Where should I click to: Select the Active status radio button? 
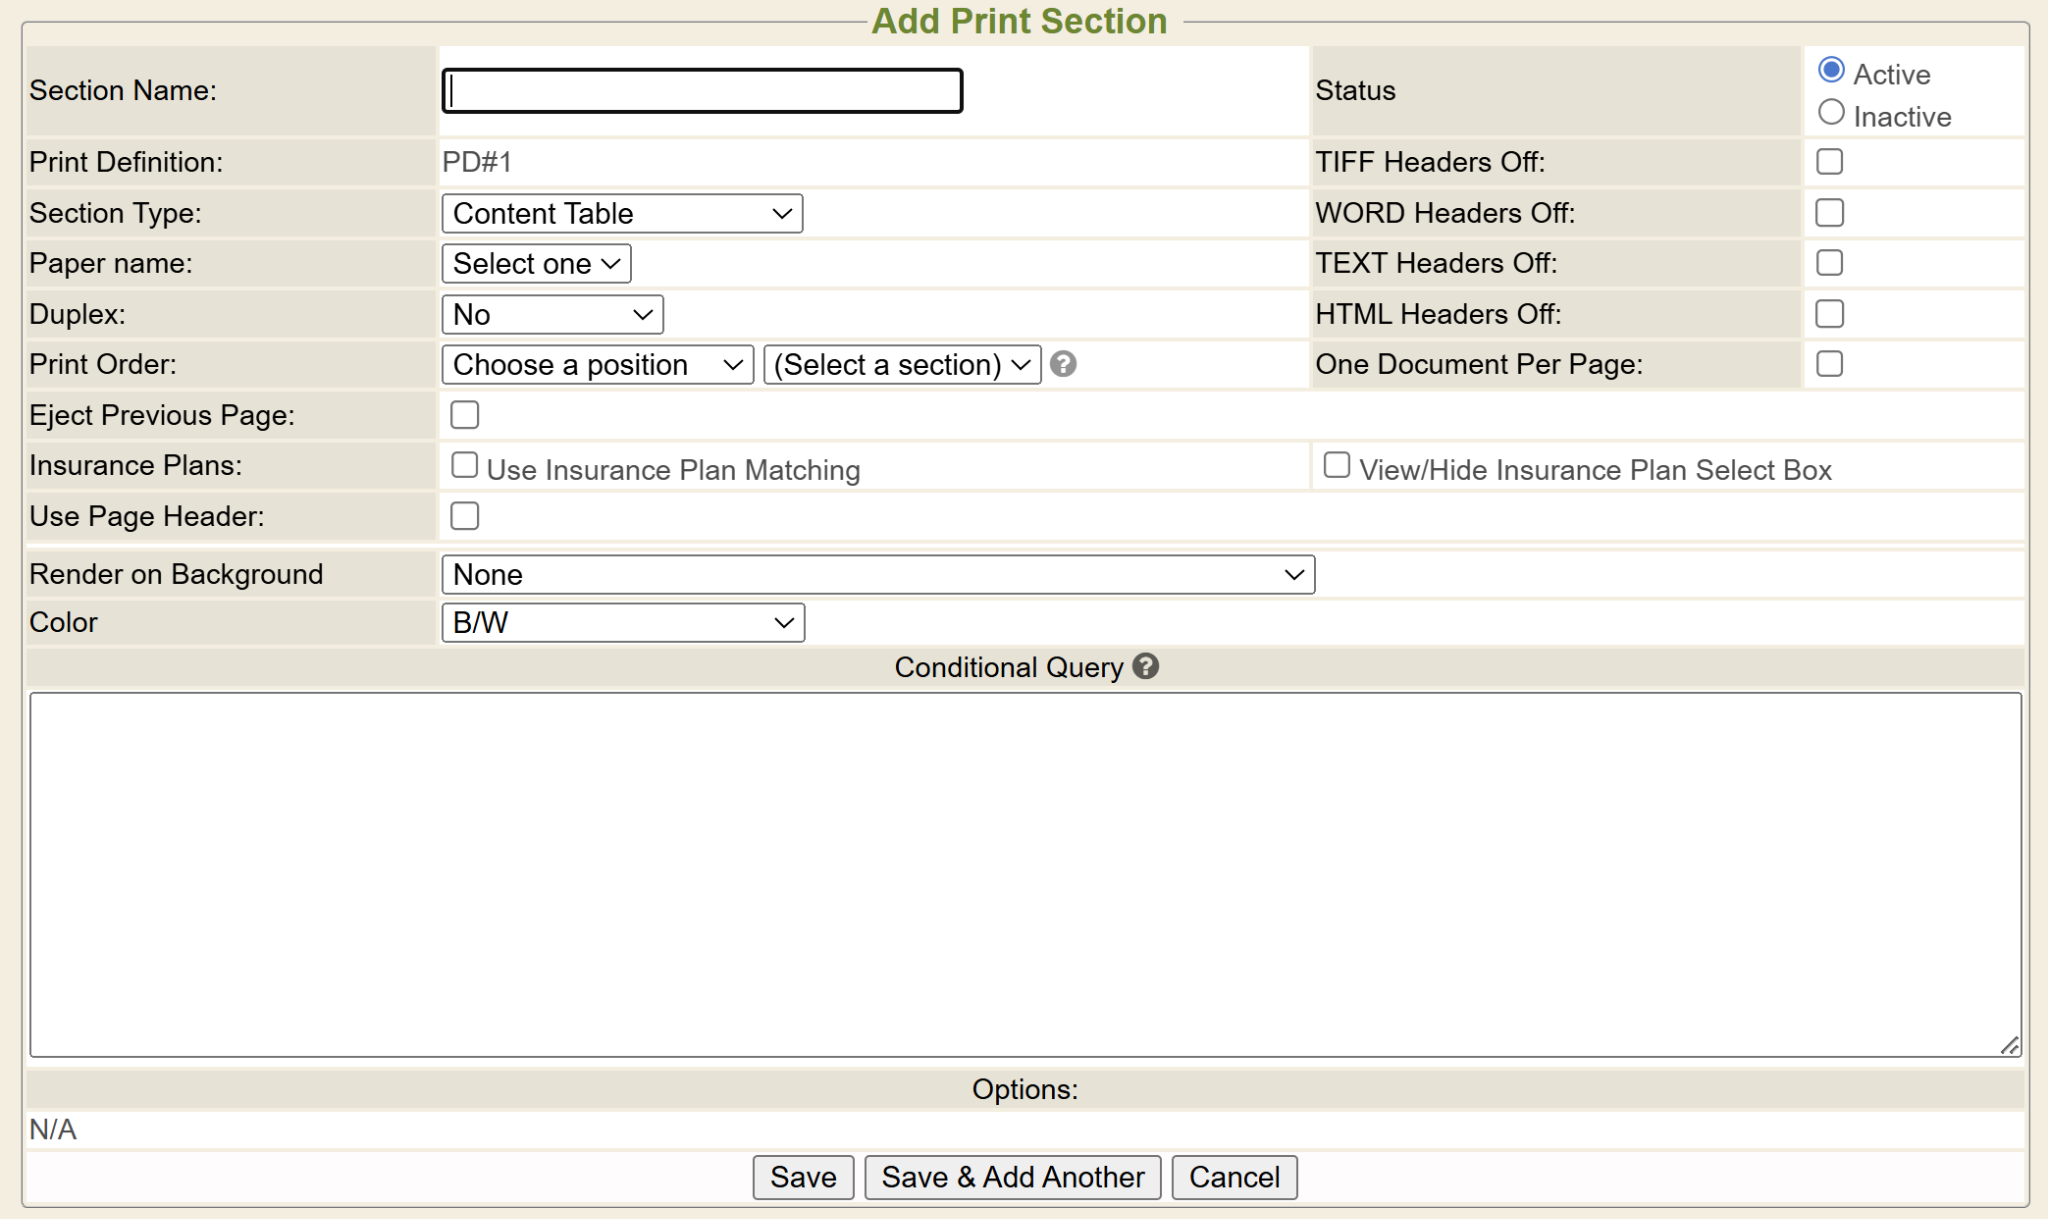tap(1831, 71)
